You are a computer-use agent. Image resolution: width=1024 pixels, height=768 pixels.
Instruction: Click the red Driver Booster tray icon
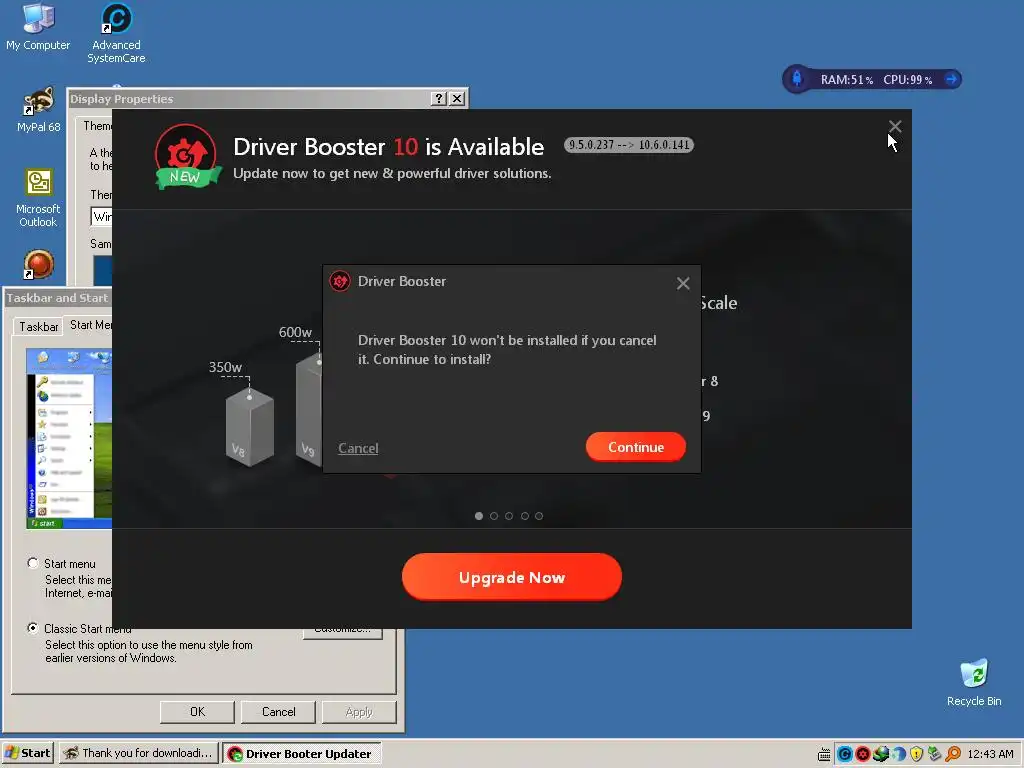[863, 754]
